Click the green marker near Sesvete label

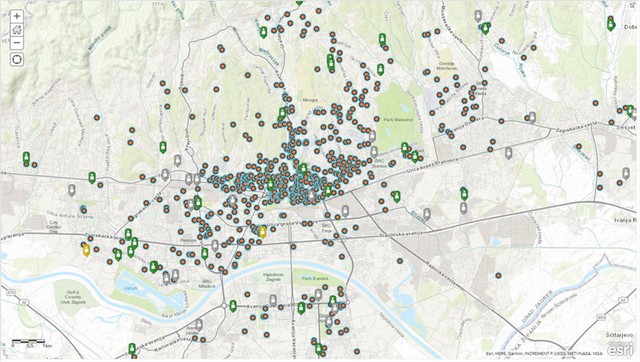[x=630, y=111]
